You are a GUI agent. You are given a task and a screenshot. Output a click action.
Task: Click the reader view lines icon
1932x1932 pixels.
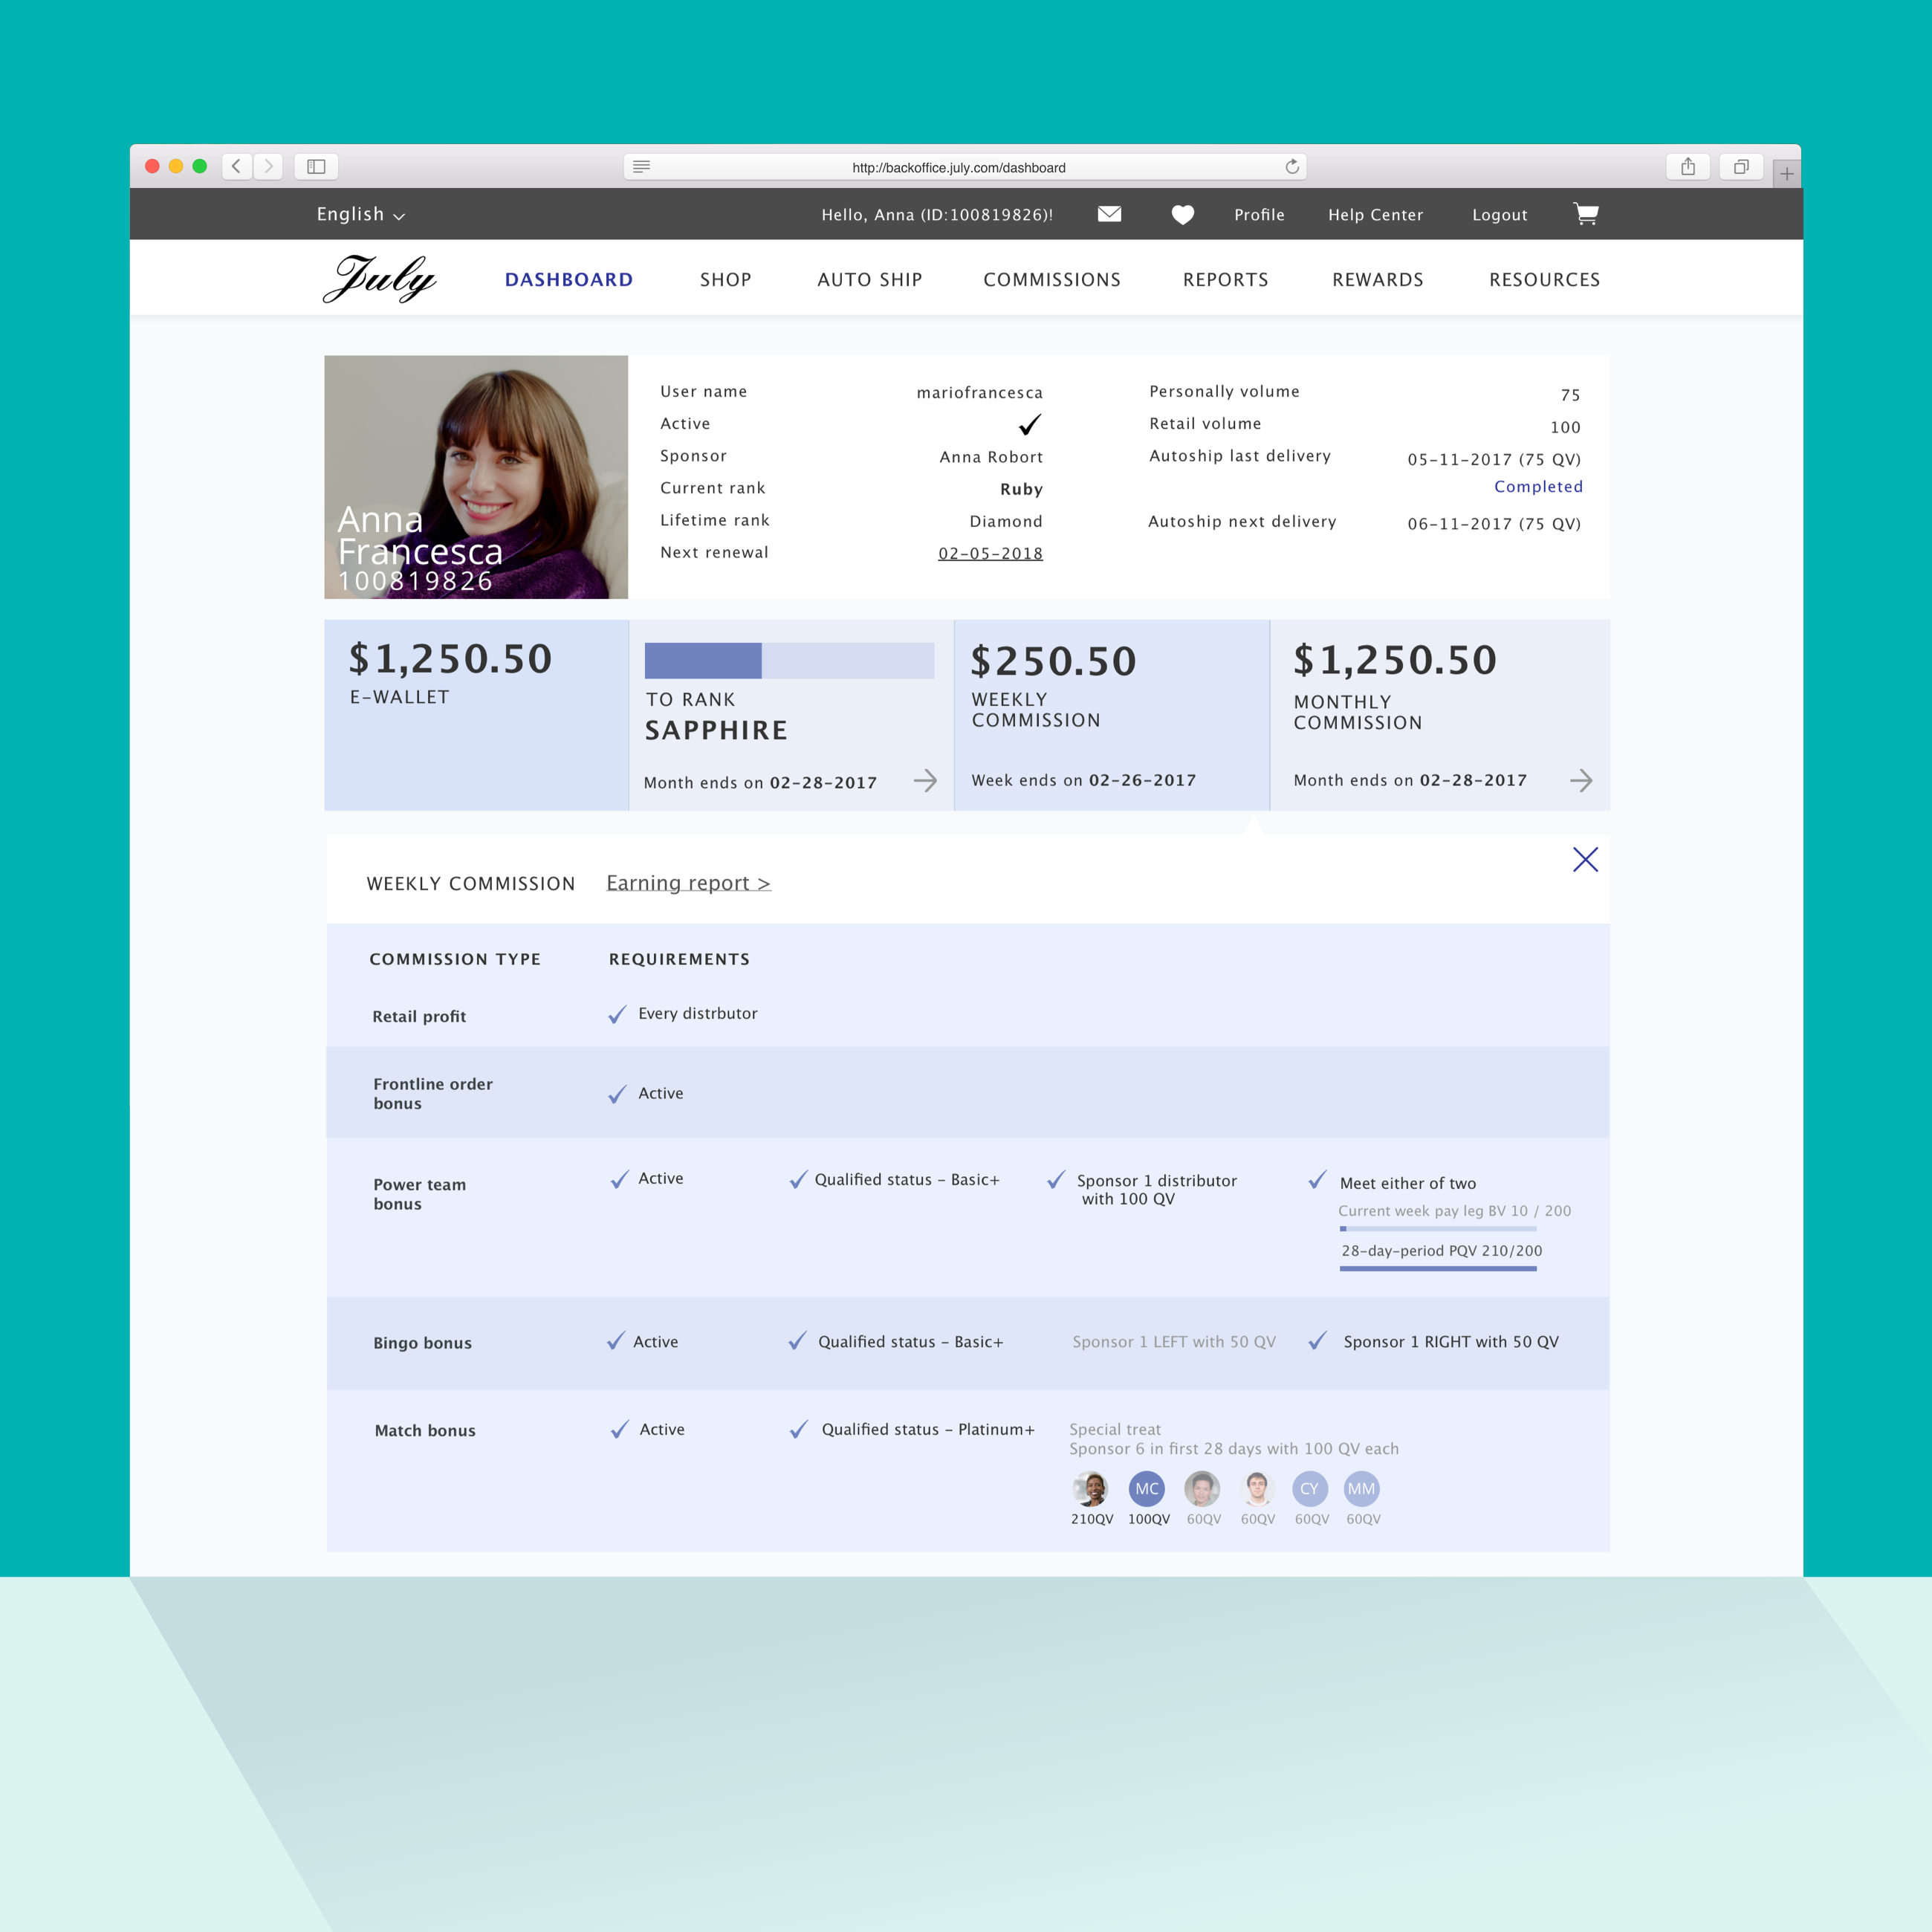642,166
